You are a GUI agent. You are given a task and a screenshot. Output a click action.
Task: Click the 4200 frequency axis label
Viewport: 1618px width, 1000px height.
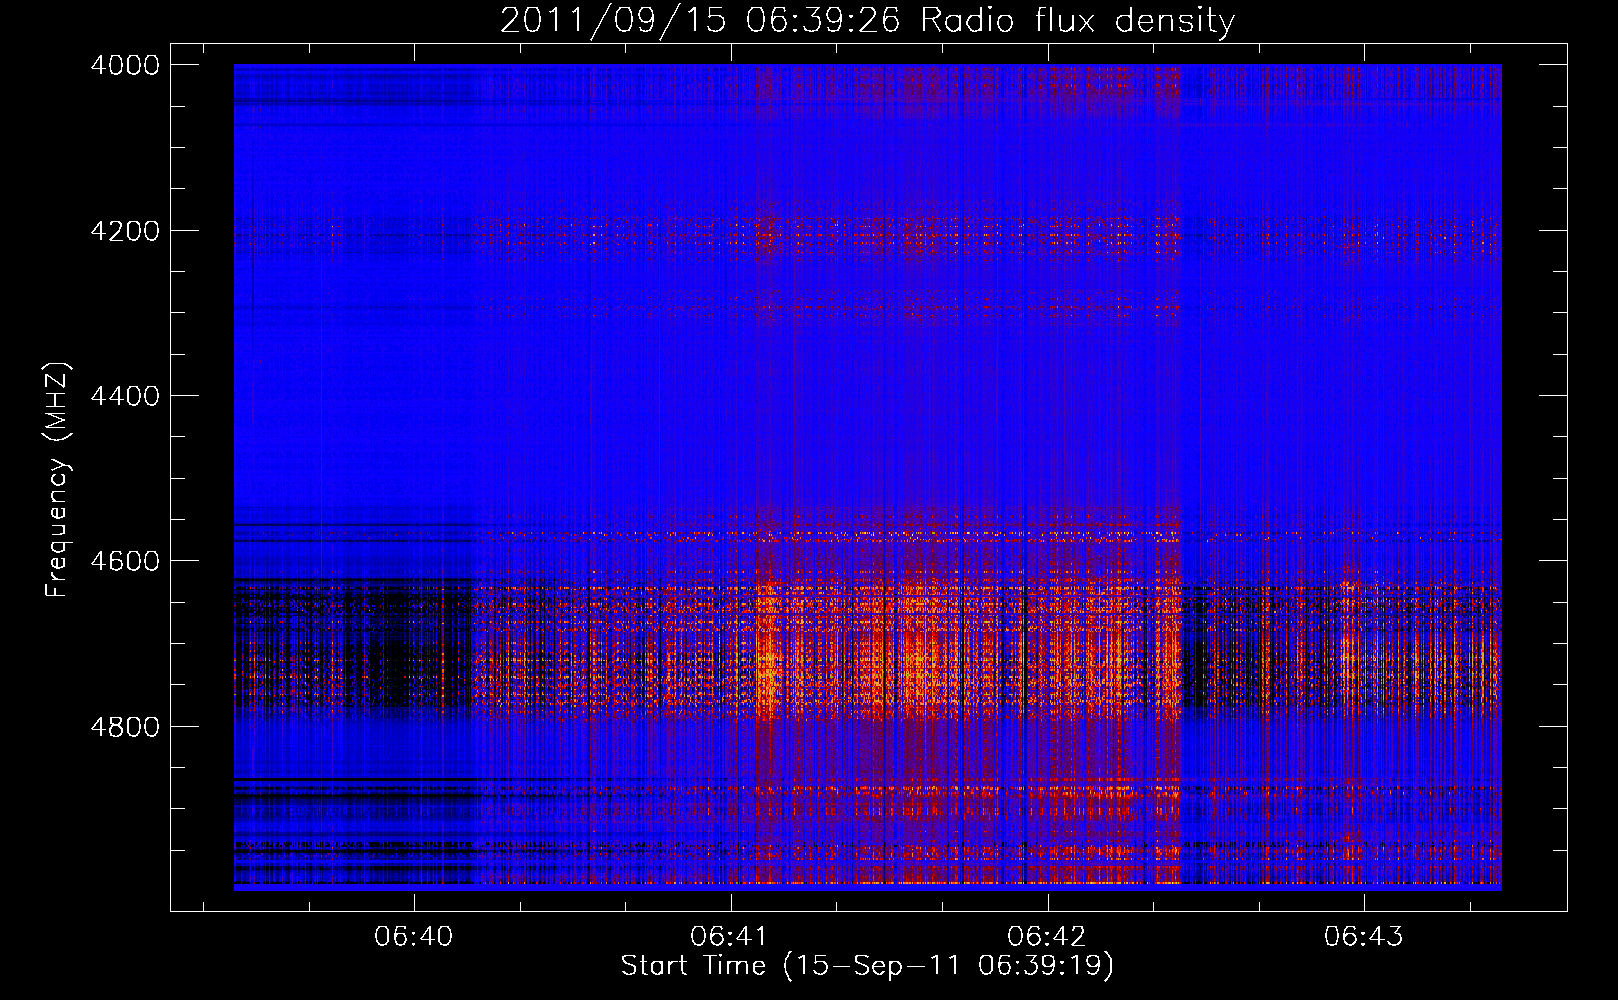125,231
